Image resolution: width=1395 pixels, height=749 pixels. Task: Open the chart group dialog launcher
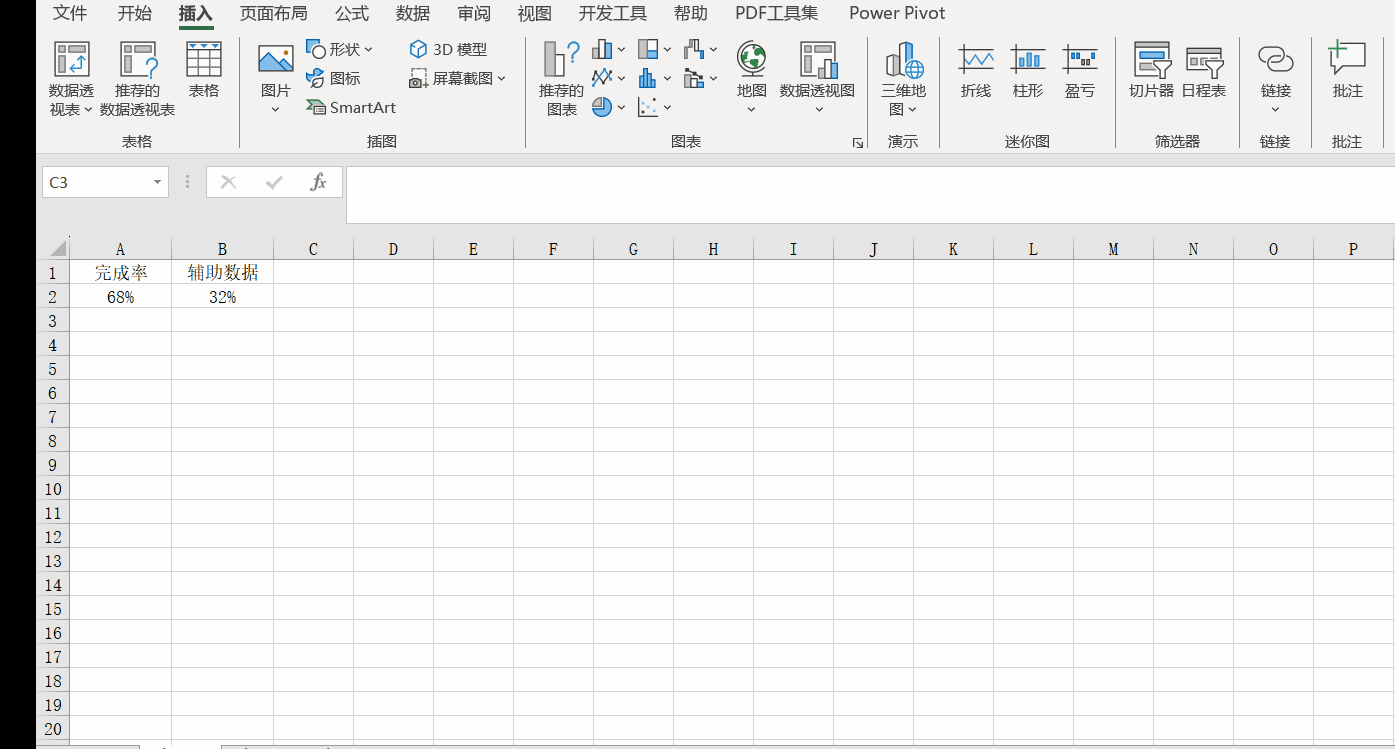(x=857, y=143)
